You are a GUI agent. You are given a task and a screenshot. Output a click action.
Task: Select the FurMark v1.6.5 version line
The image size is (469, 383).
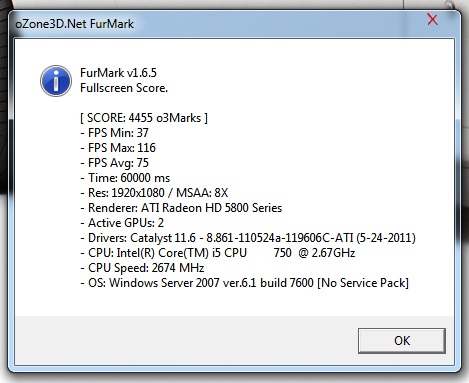118,73
